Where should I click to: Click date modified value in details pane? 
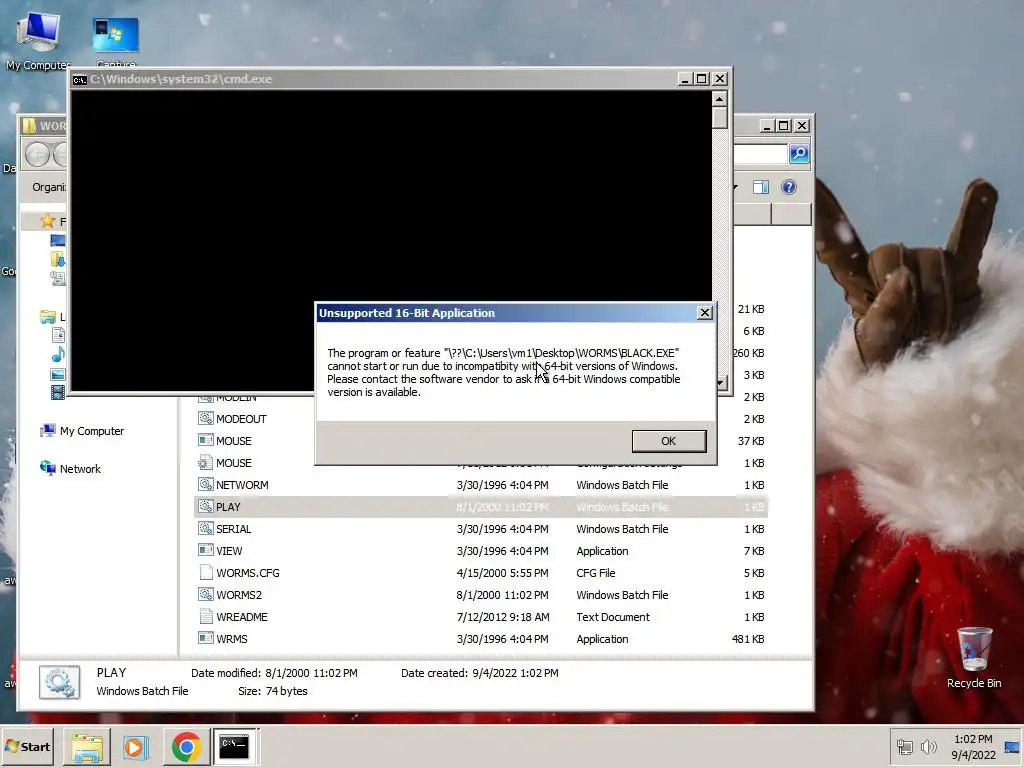tap(311, 673)
